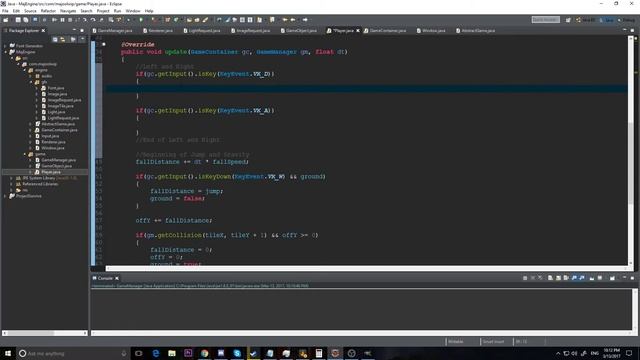Open Package Explorer view menu arrow
Viewport: 640px width, 360px height.
point(82,39)
